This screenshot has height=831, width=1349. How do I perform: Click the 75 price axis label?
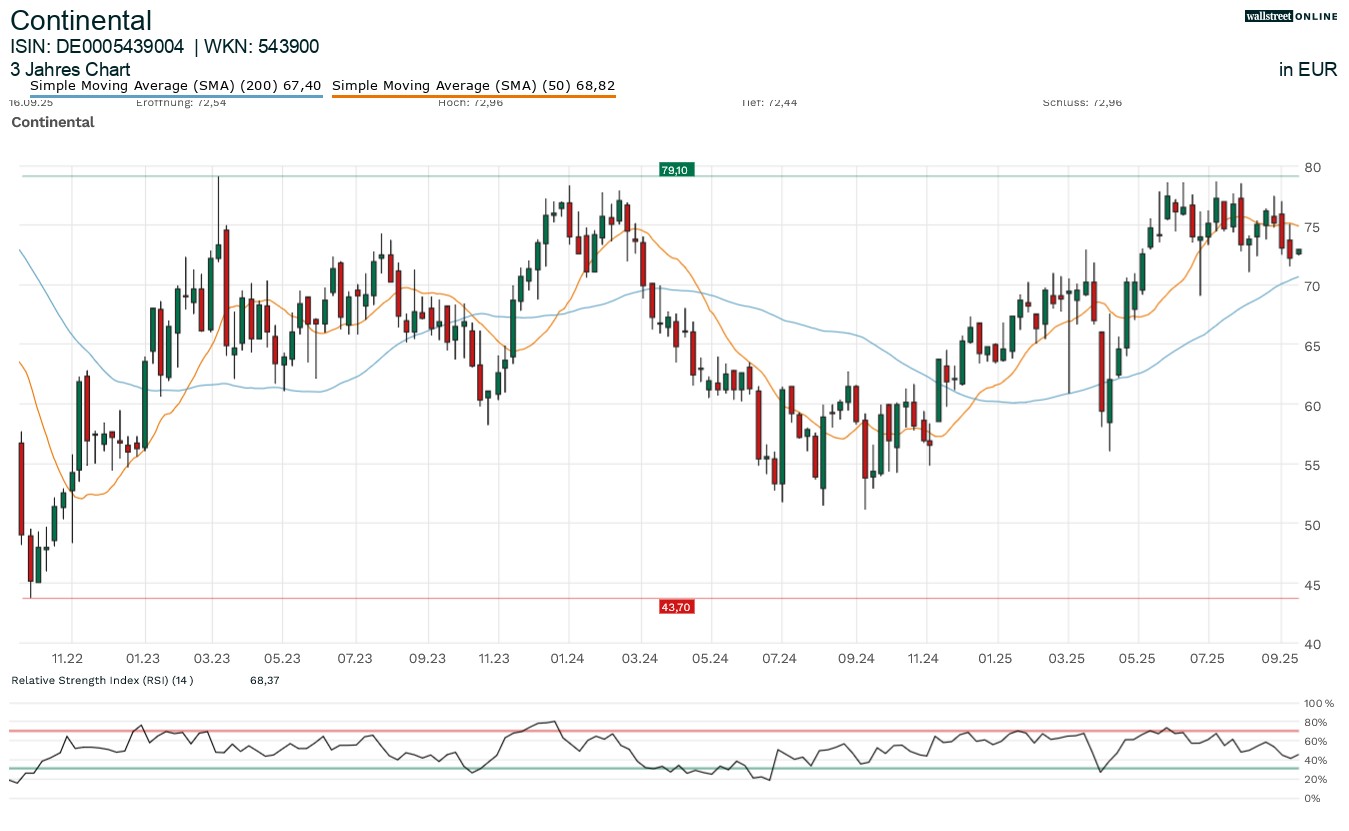pos(1312,227)
